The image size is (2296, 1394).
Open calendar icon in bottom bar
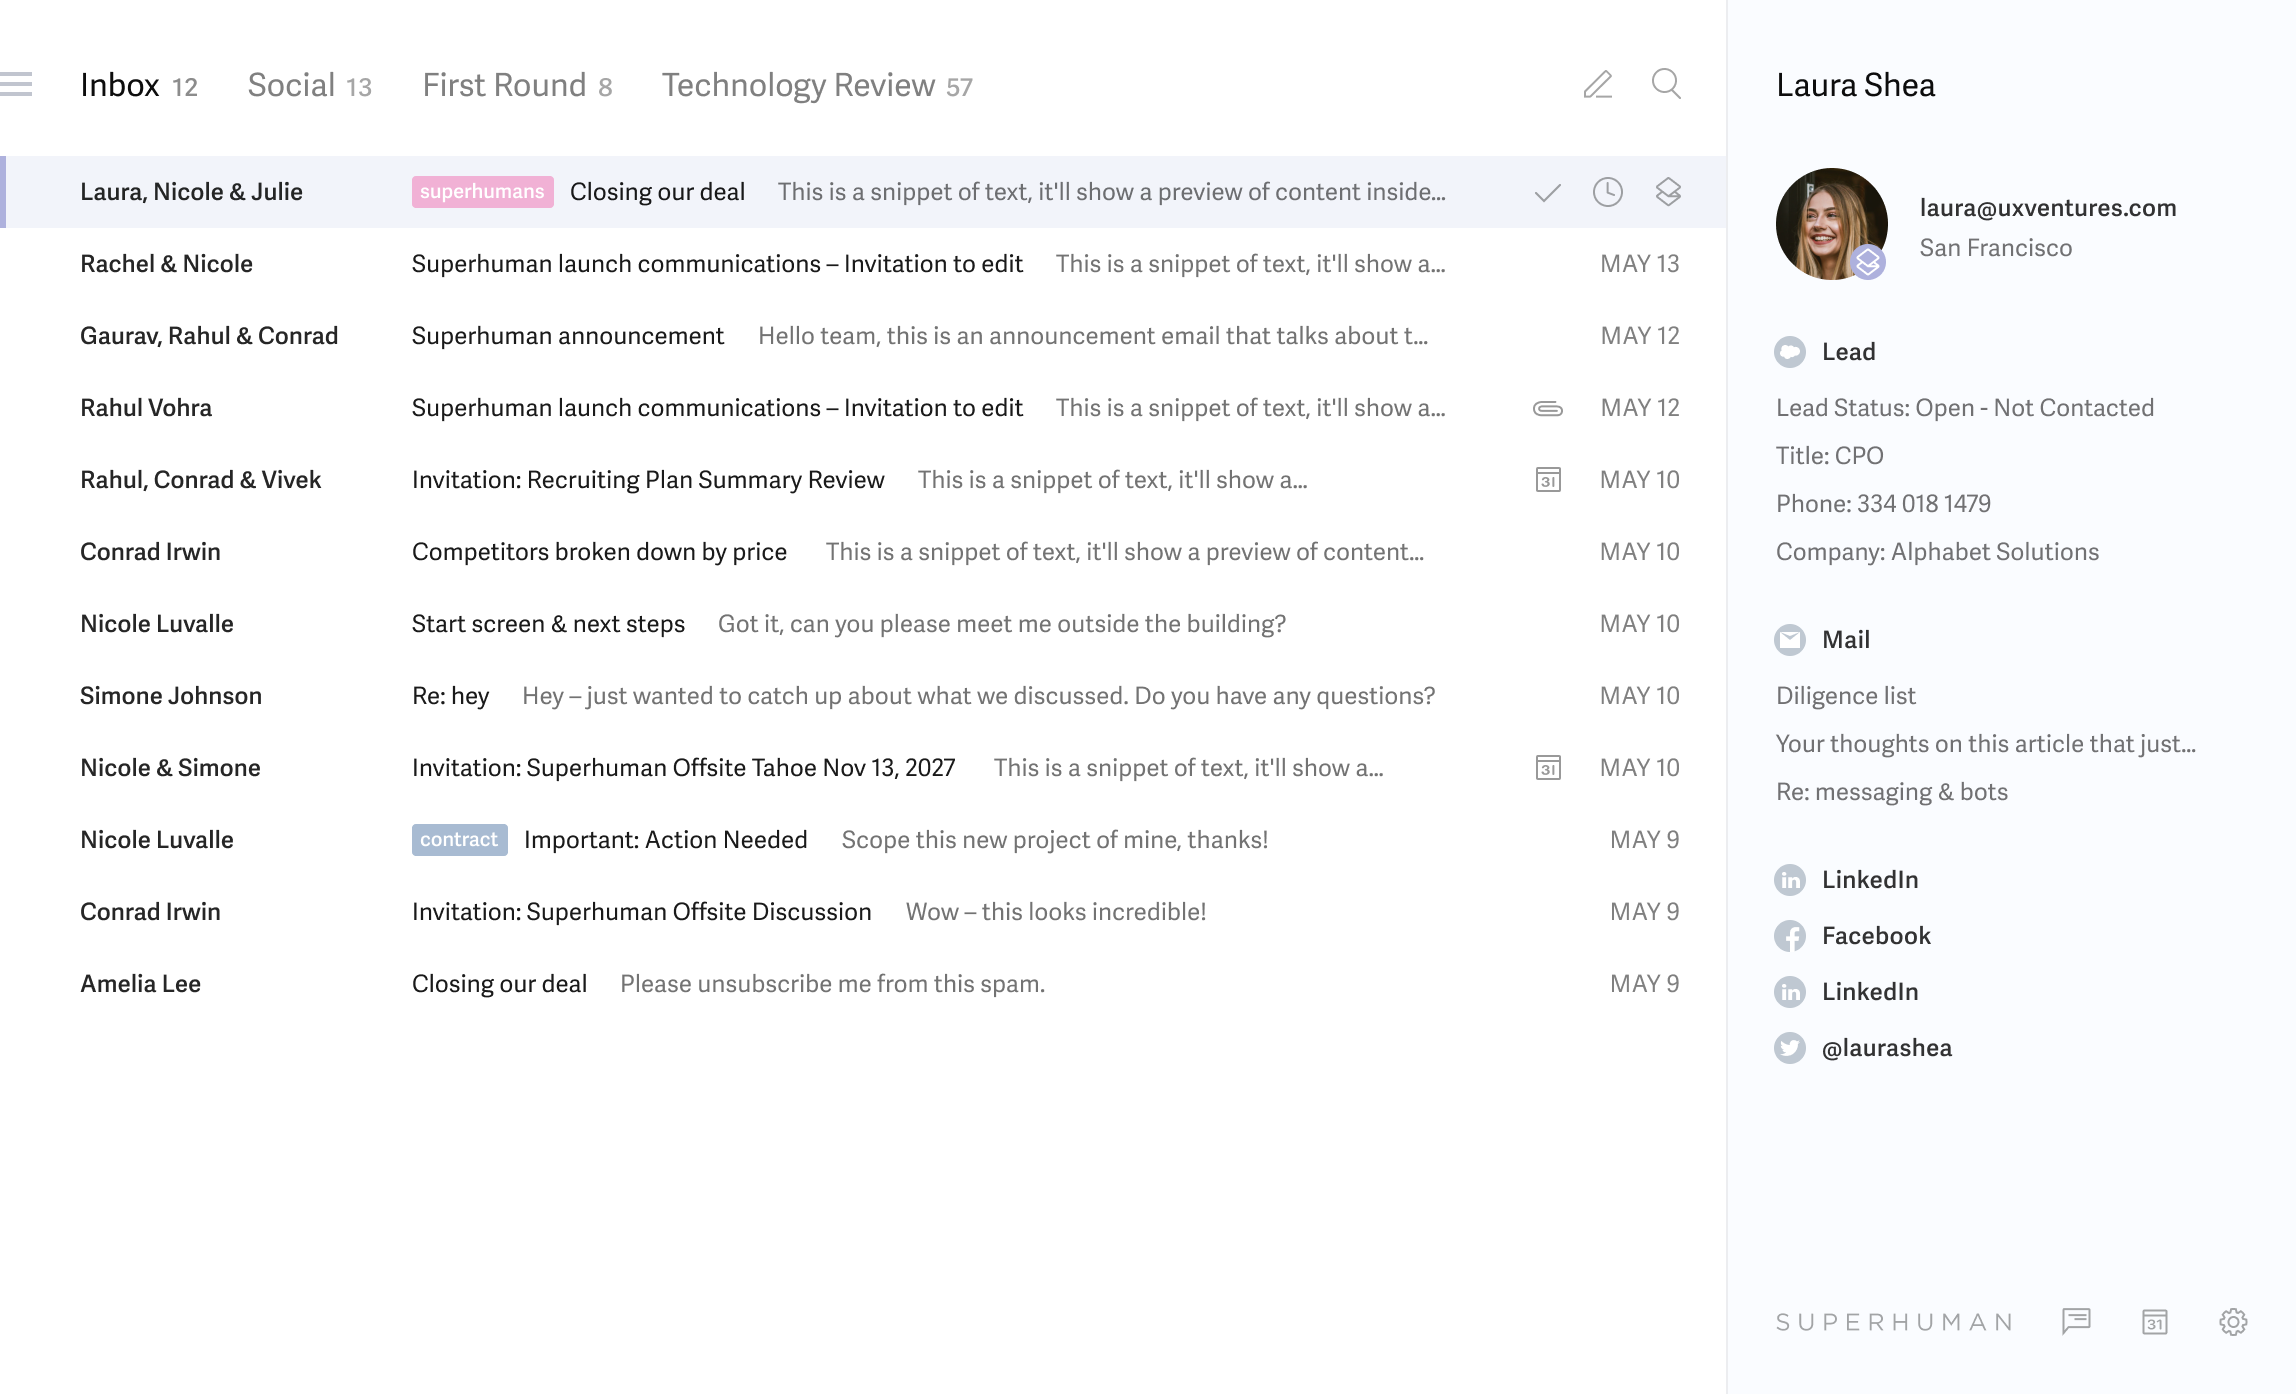[x=2155, y=1322]
